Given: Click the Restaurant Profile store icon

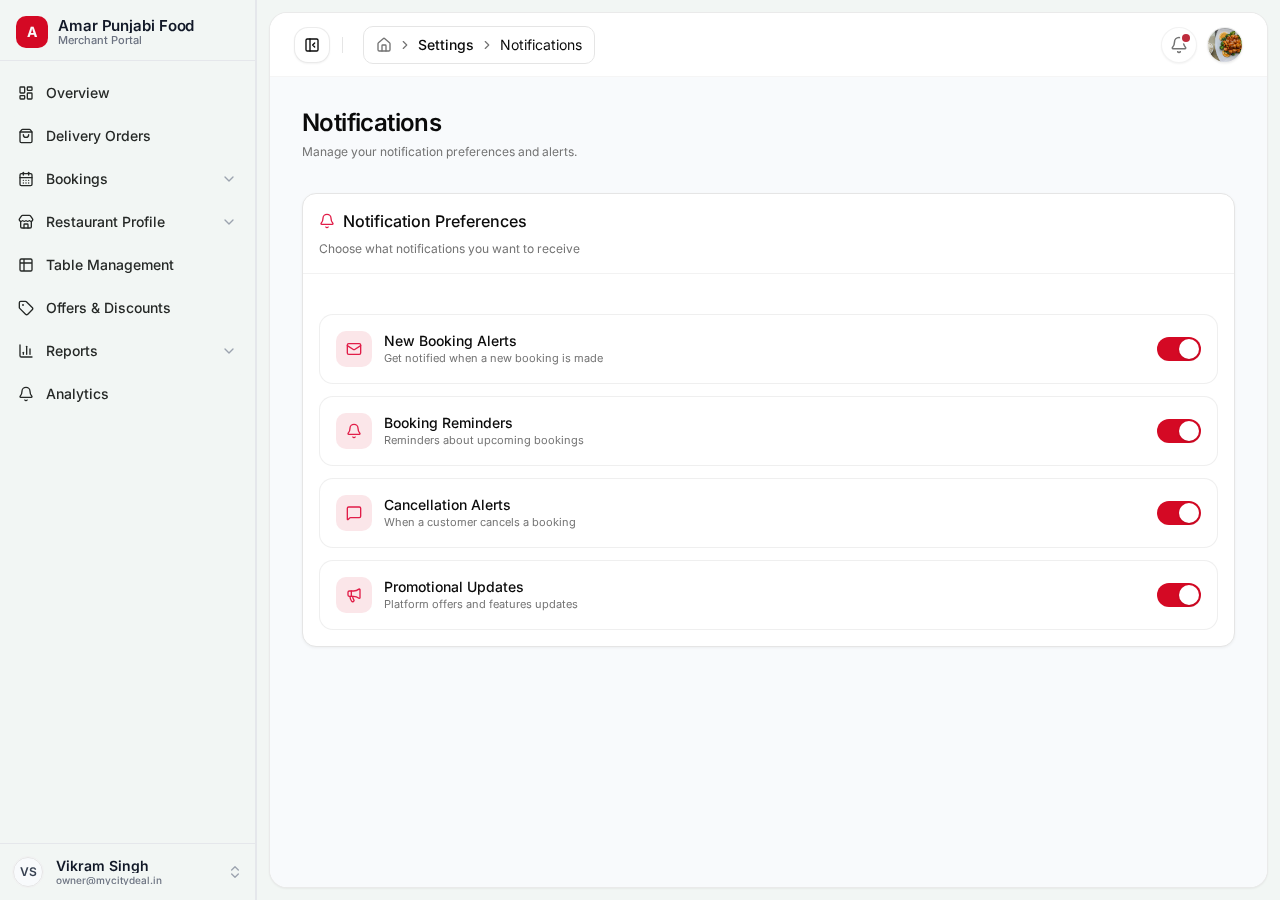Looking at the screenshot, I should 26,222.
